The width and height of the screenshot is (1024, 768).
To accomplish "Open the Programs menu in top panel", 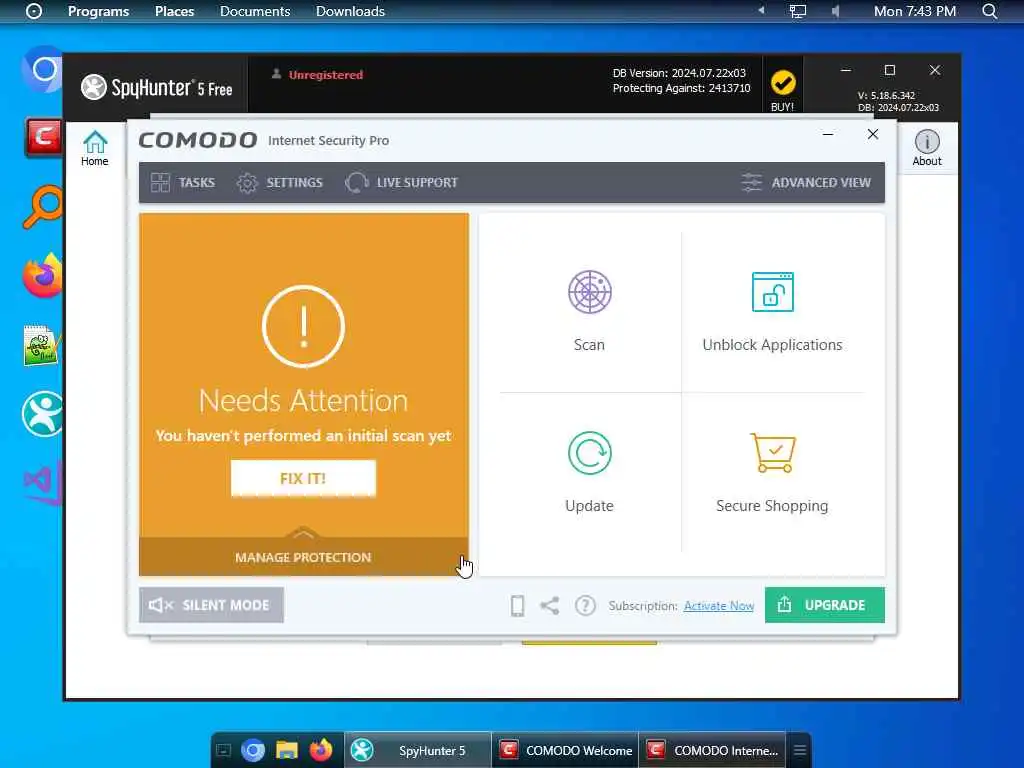I will coord(99,11).
